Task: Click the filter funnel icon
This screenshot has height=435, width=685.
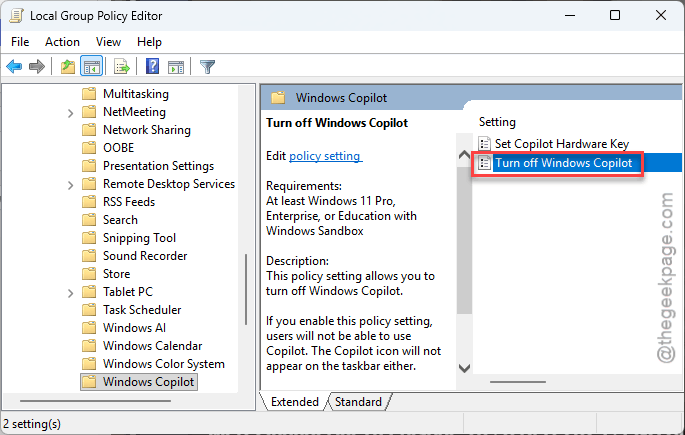Action: 207,67
